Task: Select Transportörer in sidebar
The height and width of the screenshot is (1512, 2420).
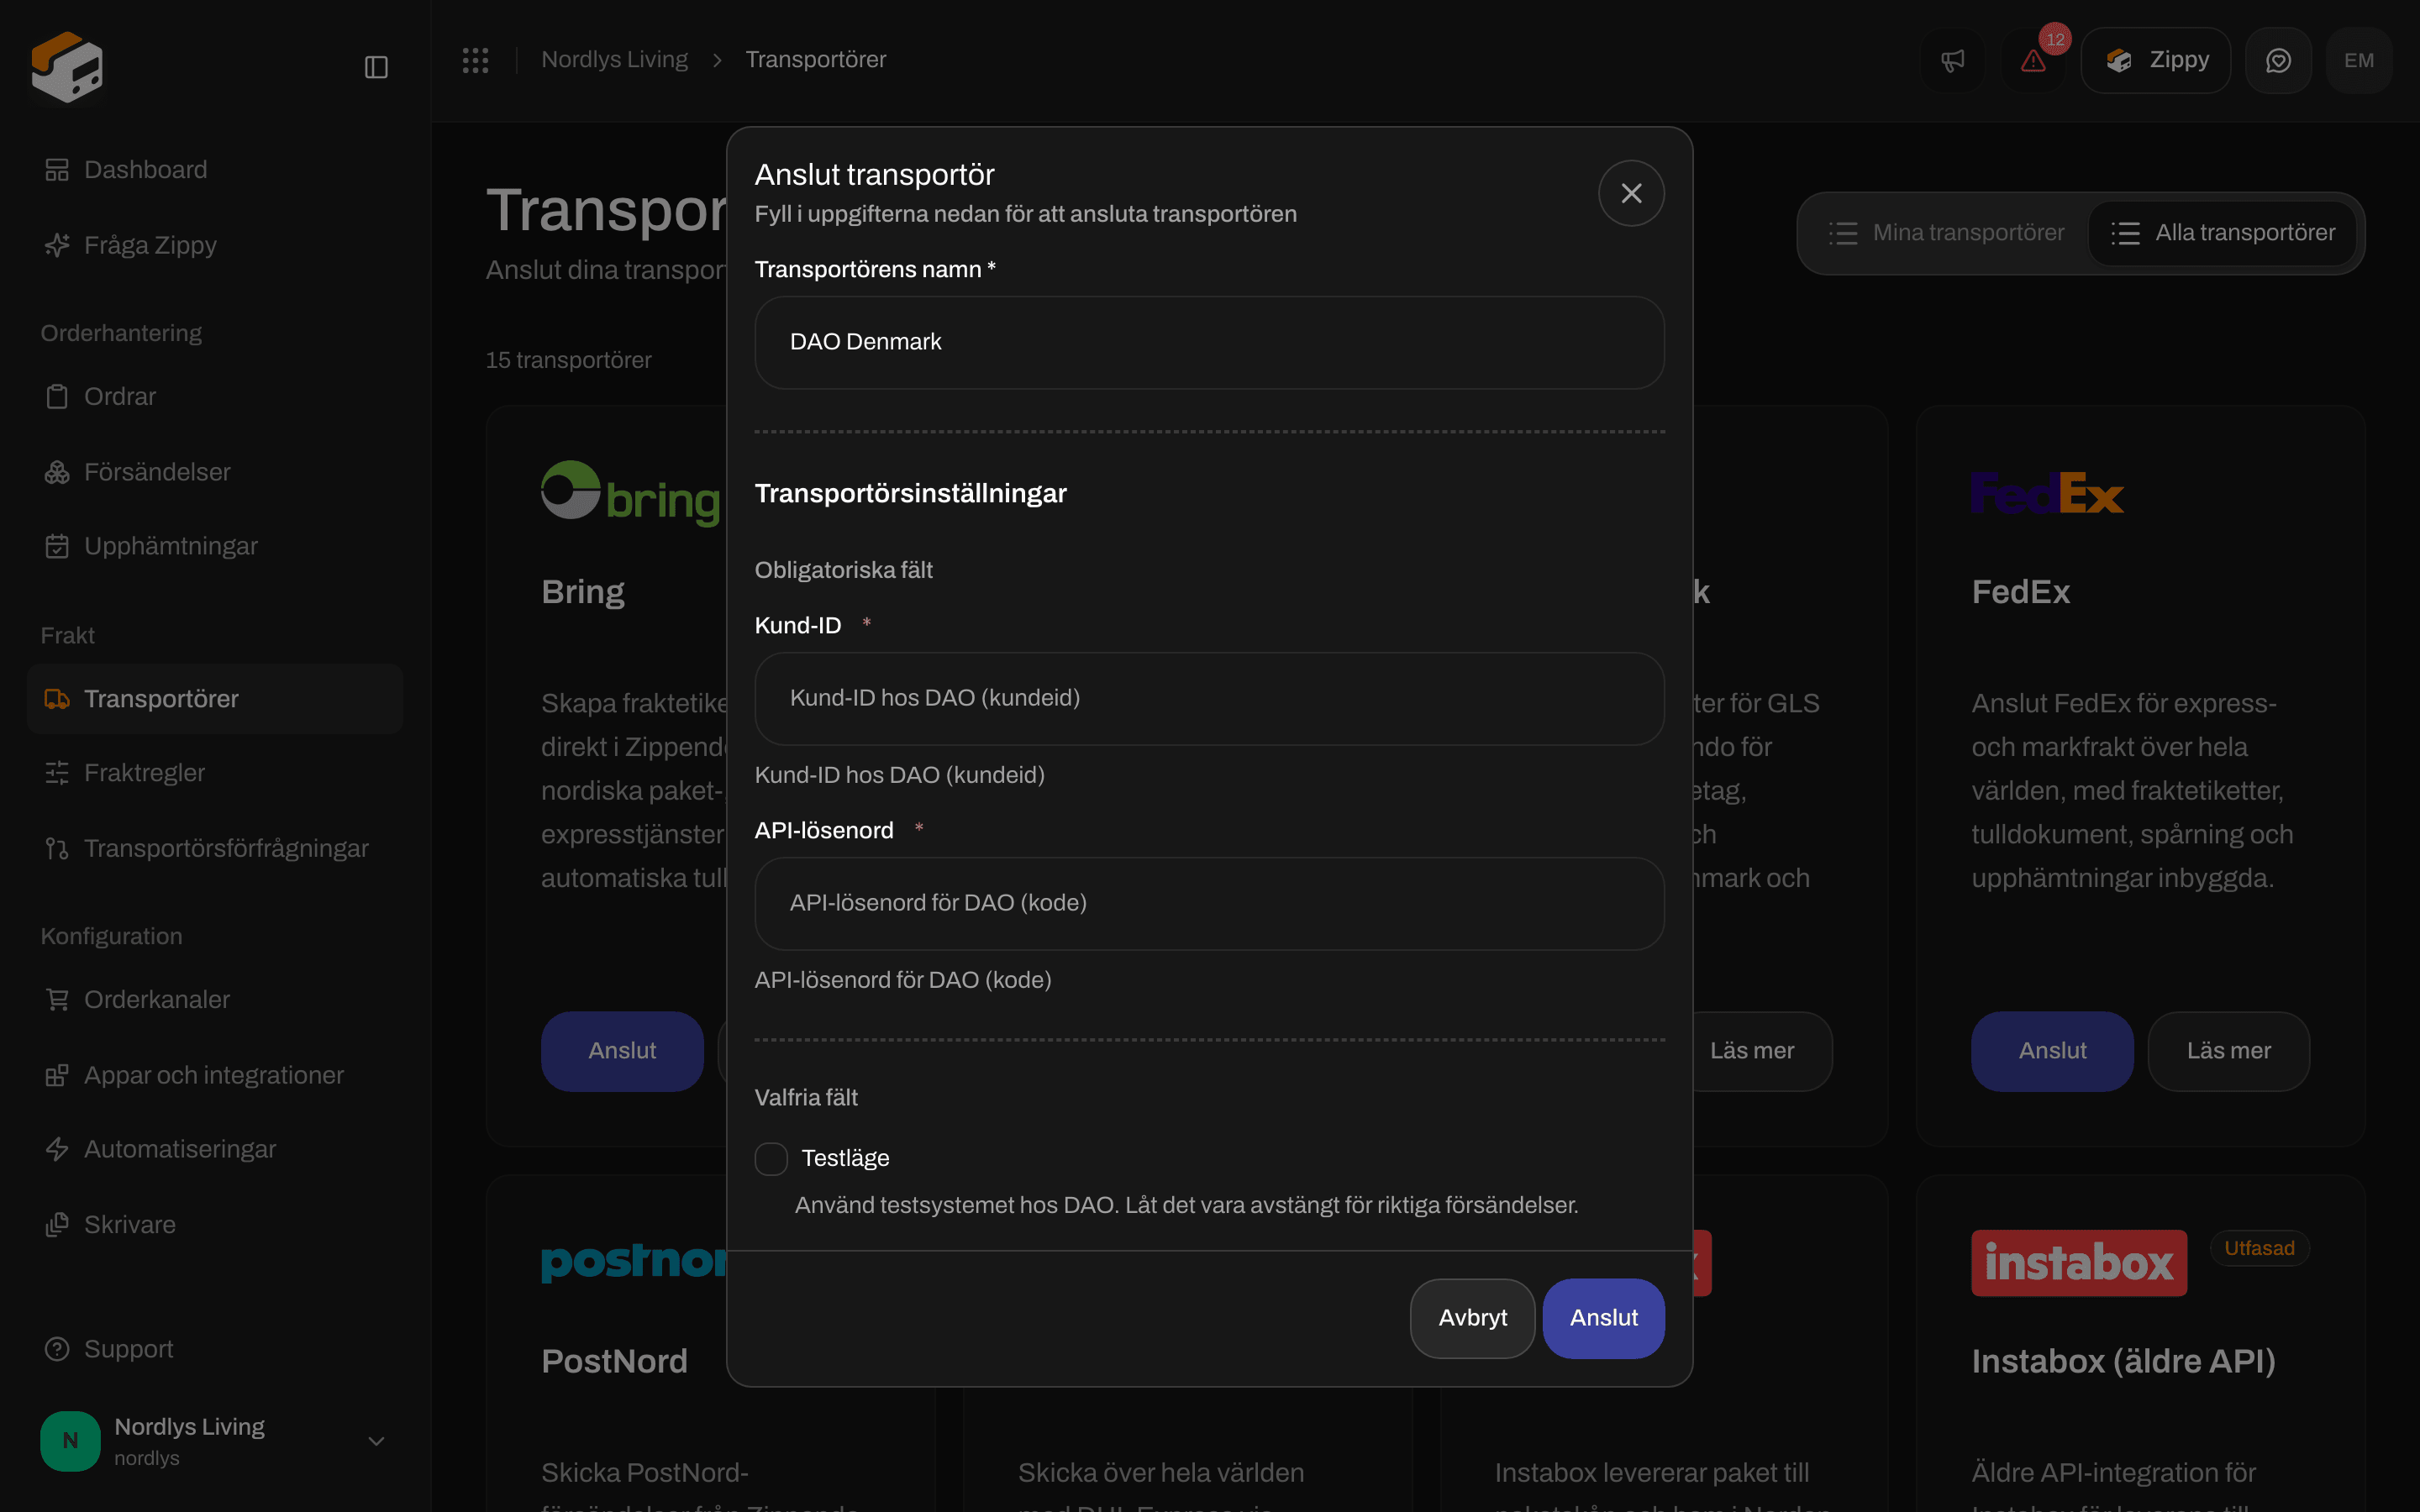Action: click(x=215, y=699)
